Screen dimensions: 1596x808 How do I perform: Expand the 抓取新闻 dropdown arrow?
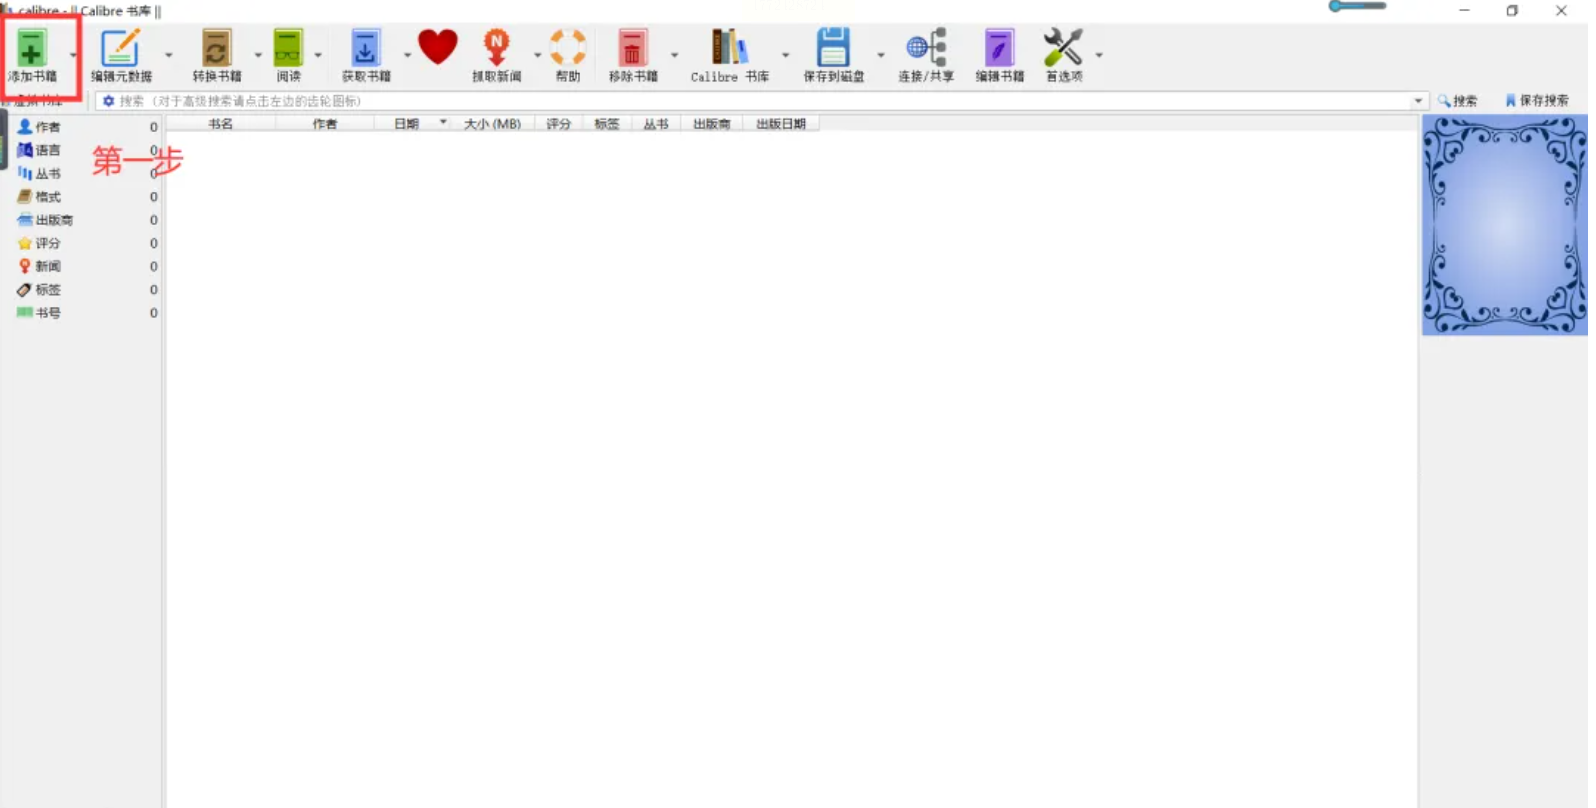tap(537, 55)
